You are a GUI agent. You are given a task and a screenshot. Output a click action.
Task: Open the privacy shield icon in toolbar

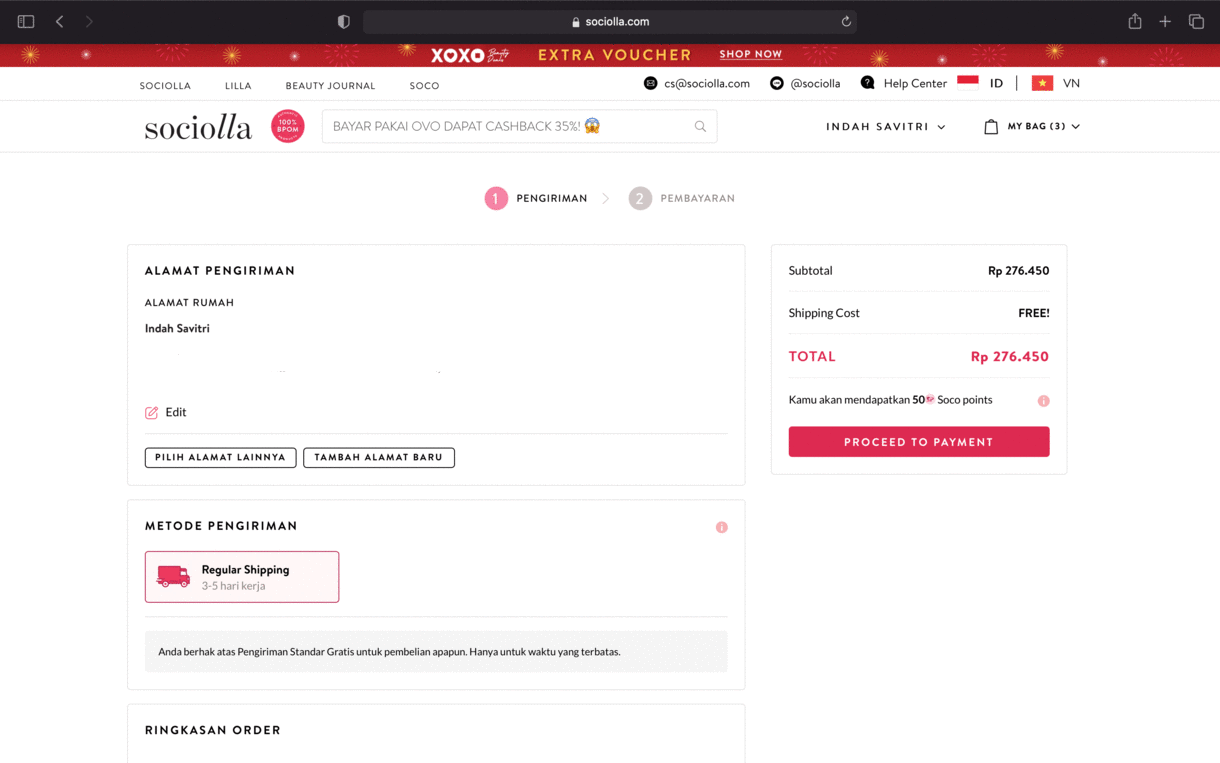pyautogui.click(x=344, y=21)
